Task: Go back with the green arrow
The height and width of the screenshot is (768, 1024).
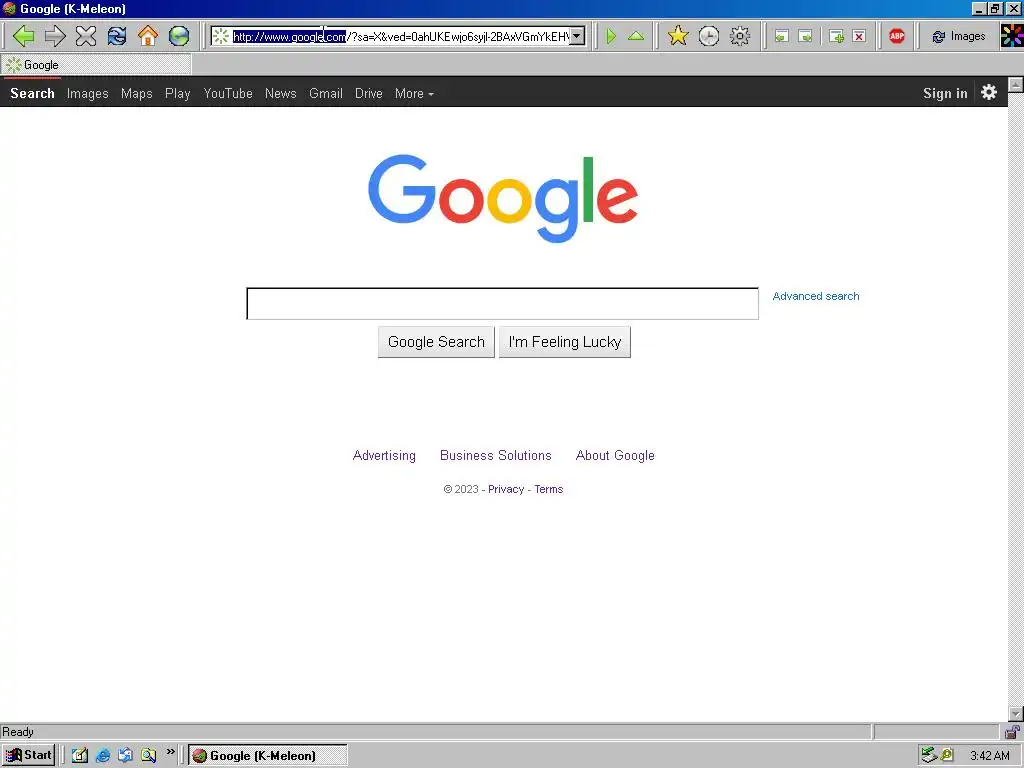Action: tap(24, 36)
